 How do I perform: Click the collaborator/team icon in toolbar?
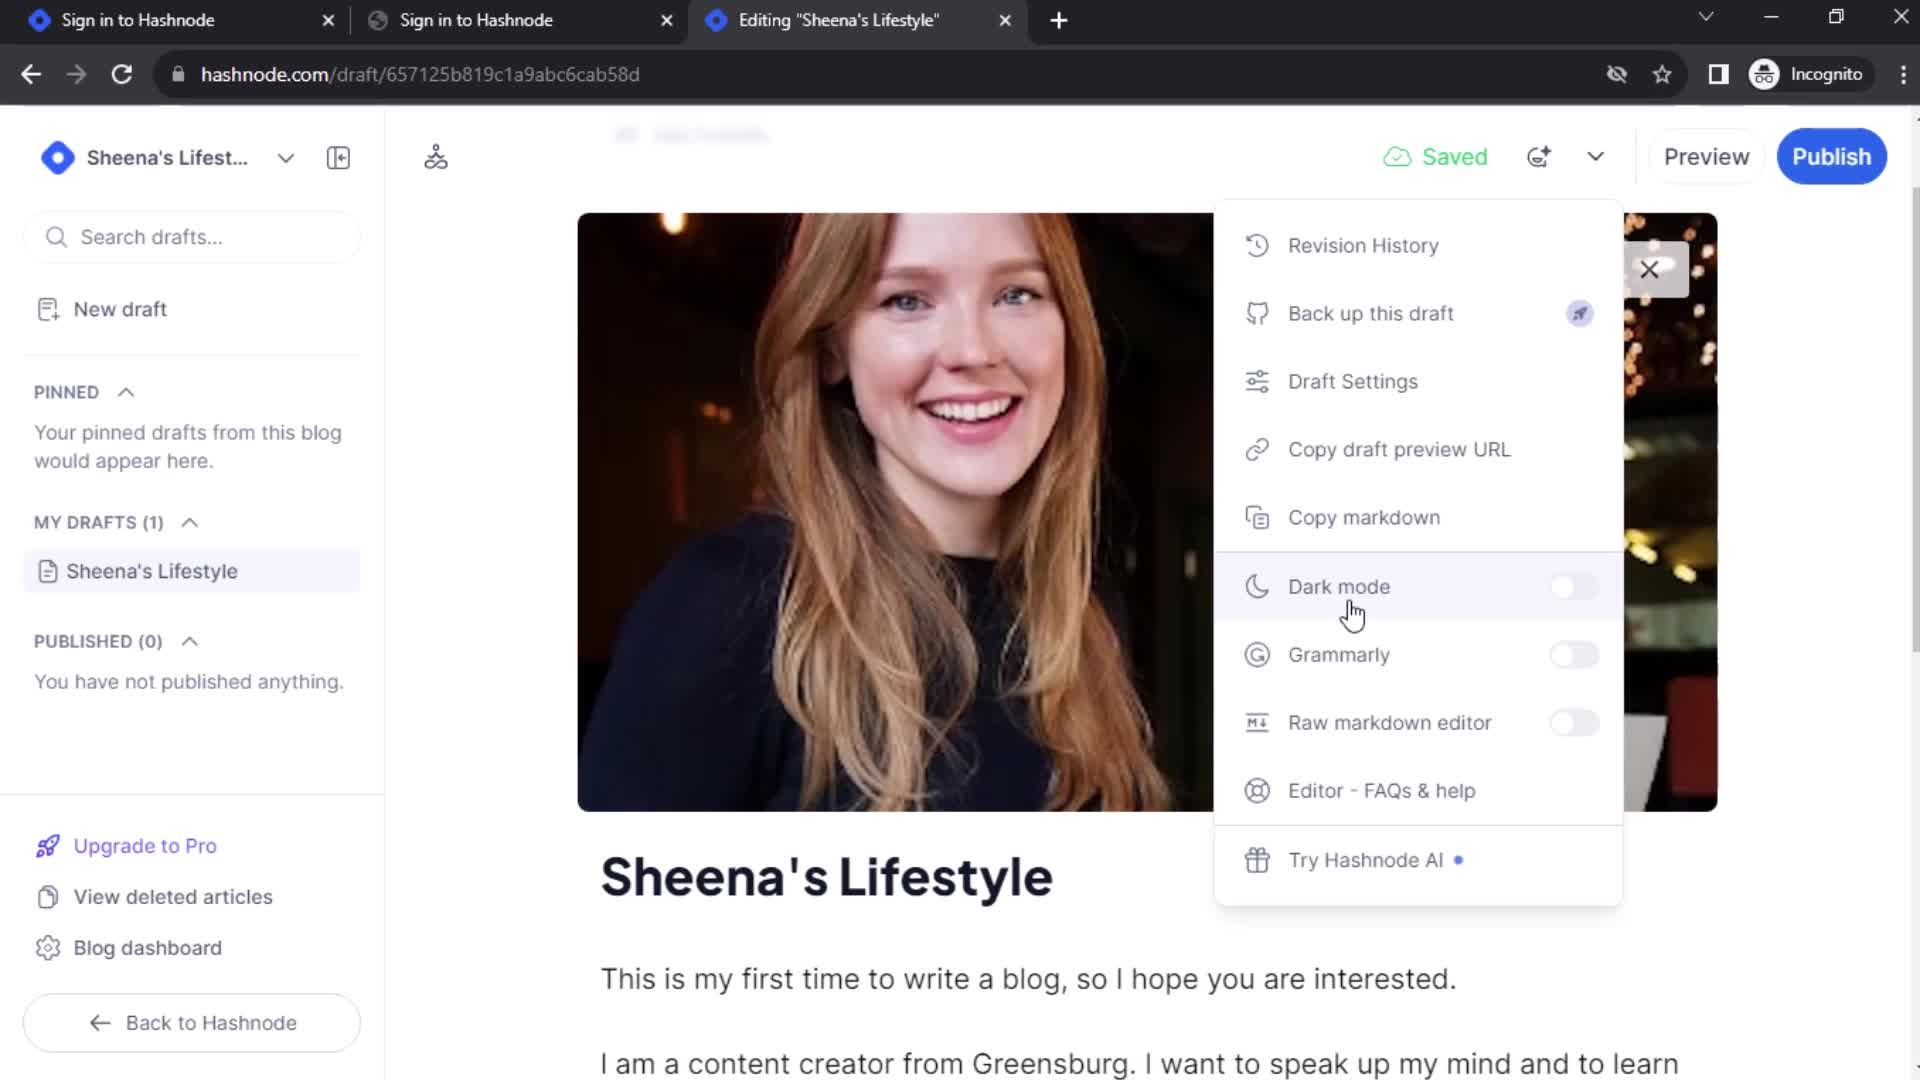tap(438, 157)
